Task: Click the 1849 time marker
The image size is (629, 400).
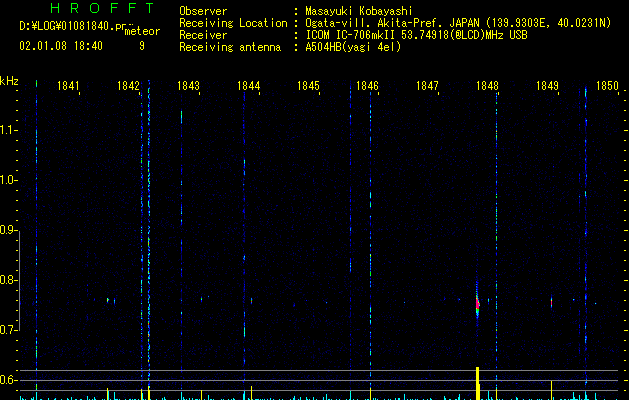Action: (547, 85)
